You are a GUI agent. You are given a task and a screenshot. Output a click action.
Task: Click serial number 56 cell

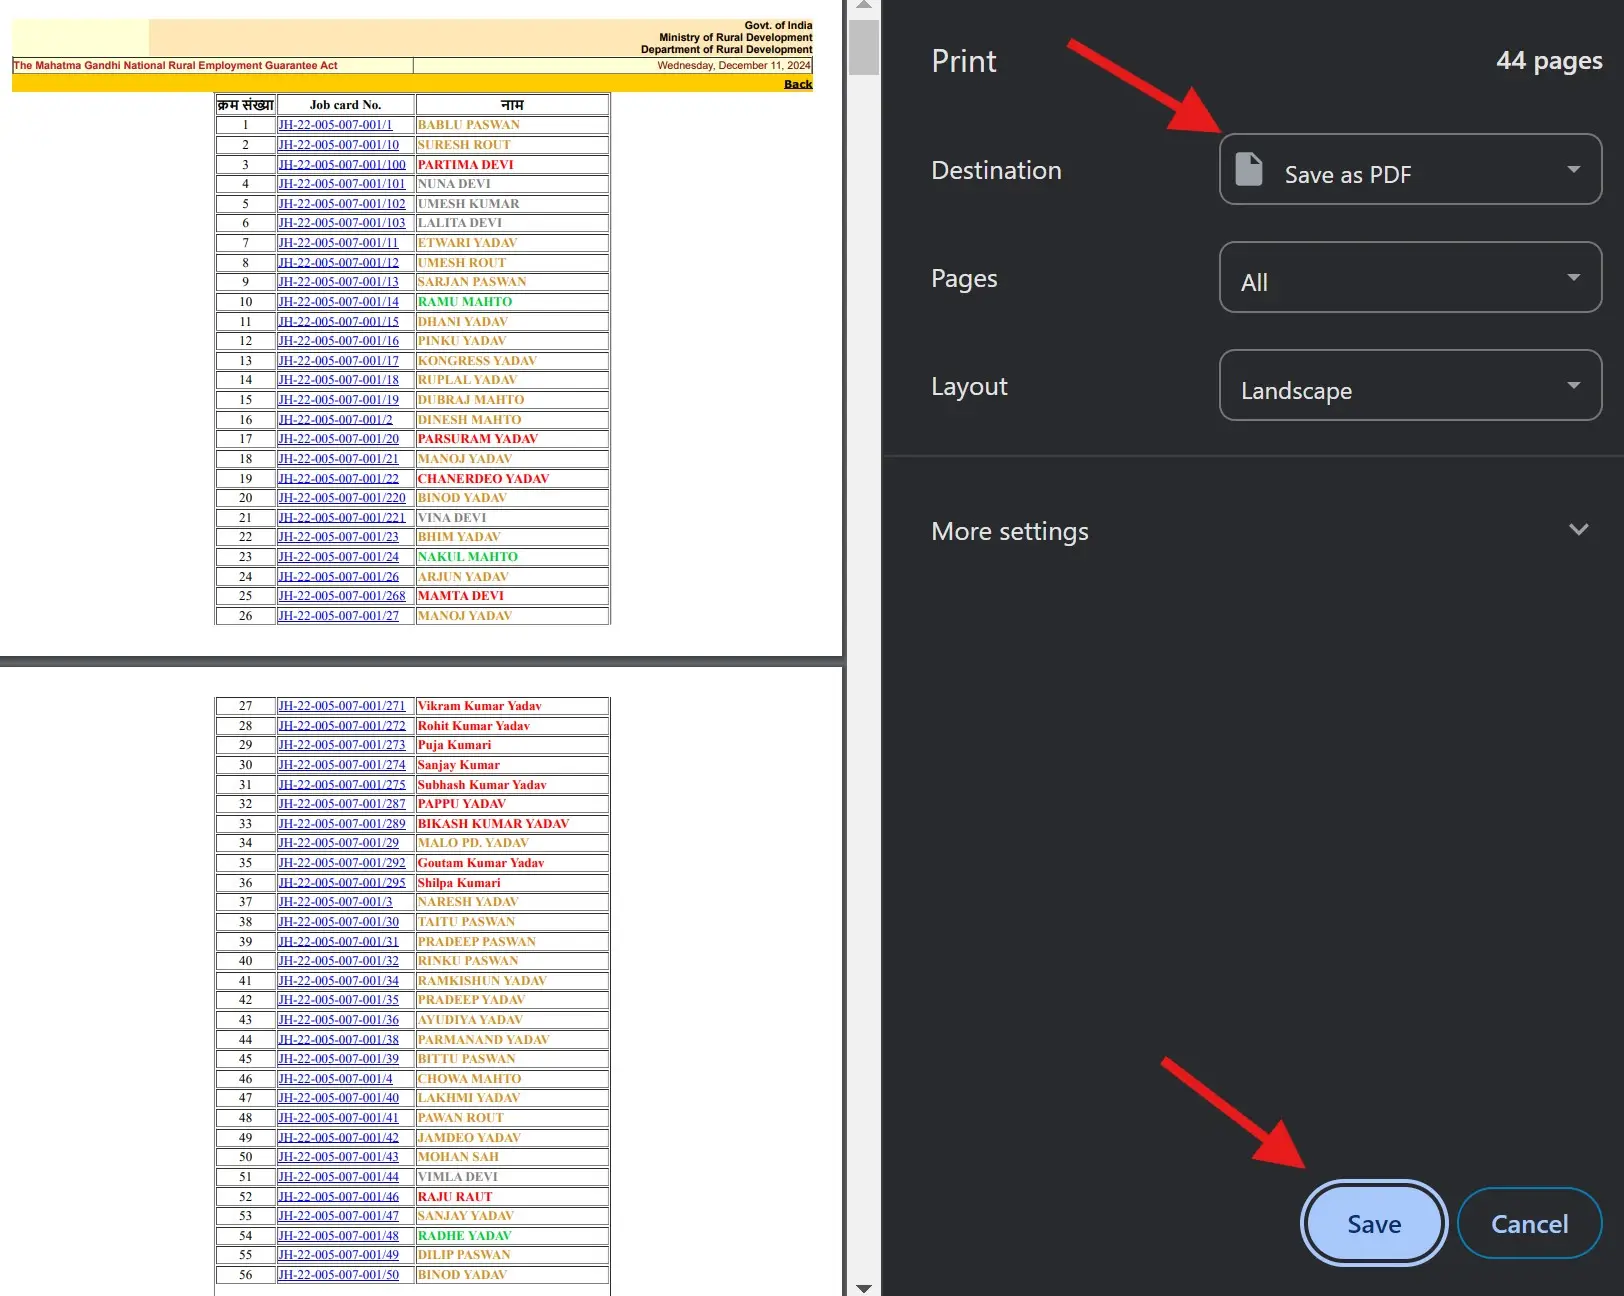(x=246, y=1275)
